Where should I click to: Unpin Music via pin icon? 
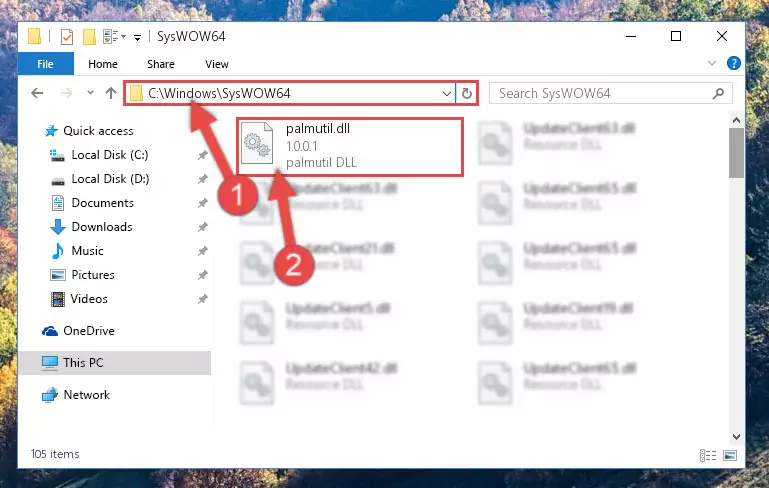click(203, 252)
